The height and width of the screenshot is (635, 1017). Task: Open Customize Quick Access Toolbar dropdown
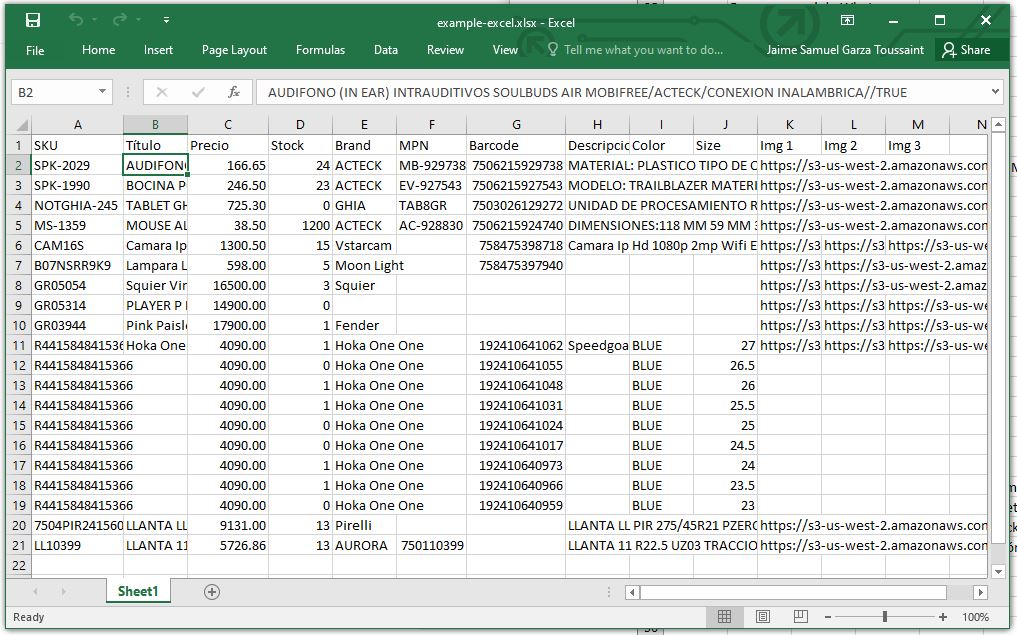tap(167, 21)
